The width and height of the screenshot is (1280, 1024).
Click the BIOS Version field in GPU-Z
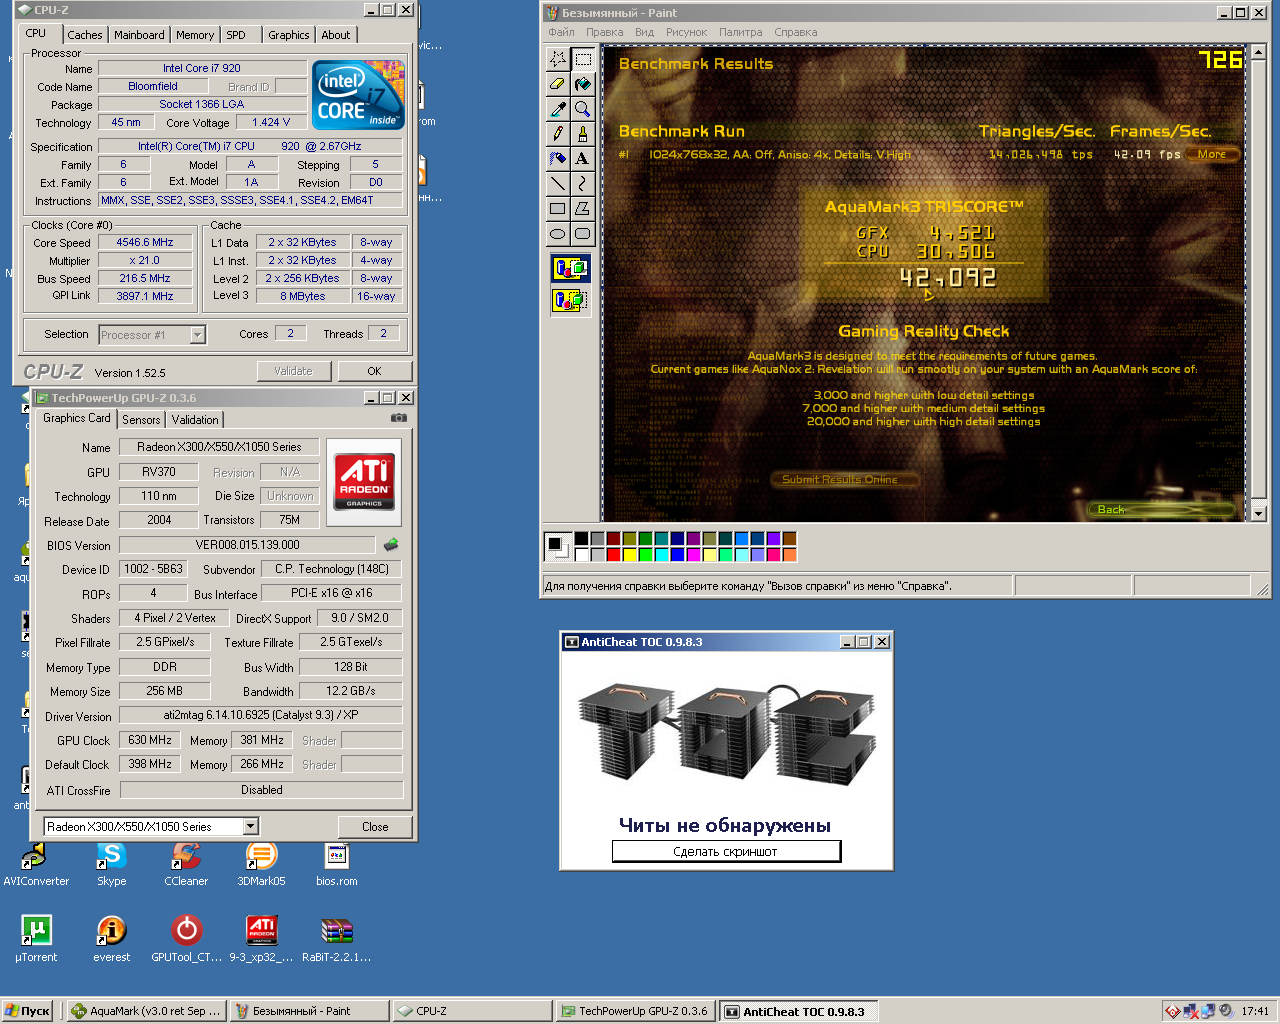tap(247, 545)
